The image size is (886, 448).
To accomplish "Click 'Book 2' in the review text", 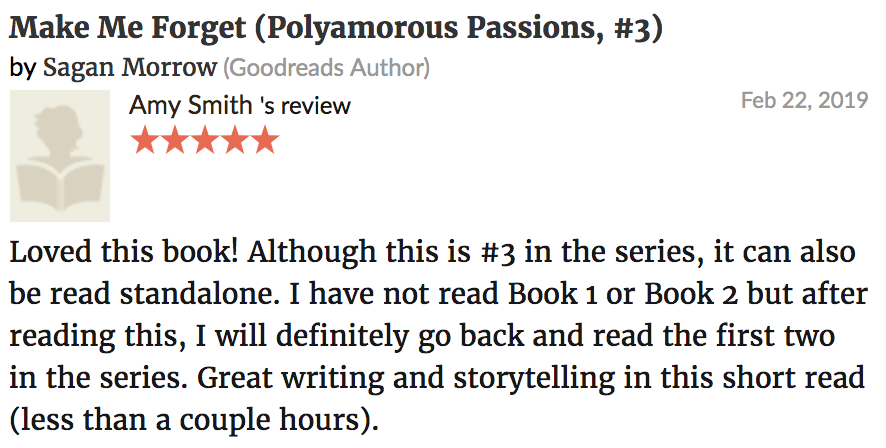I will click(x=692, y=294).
